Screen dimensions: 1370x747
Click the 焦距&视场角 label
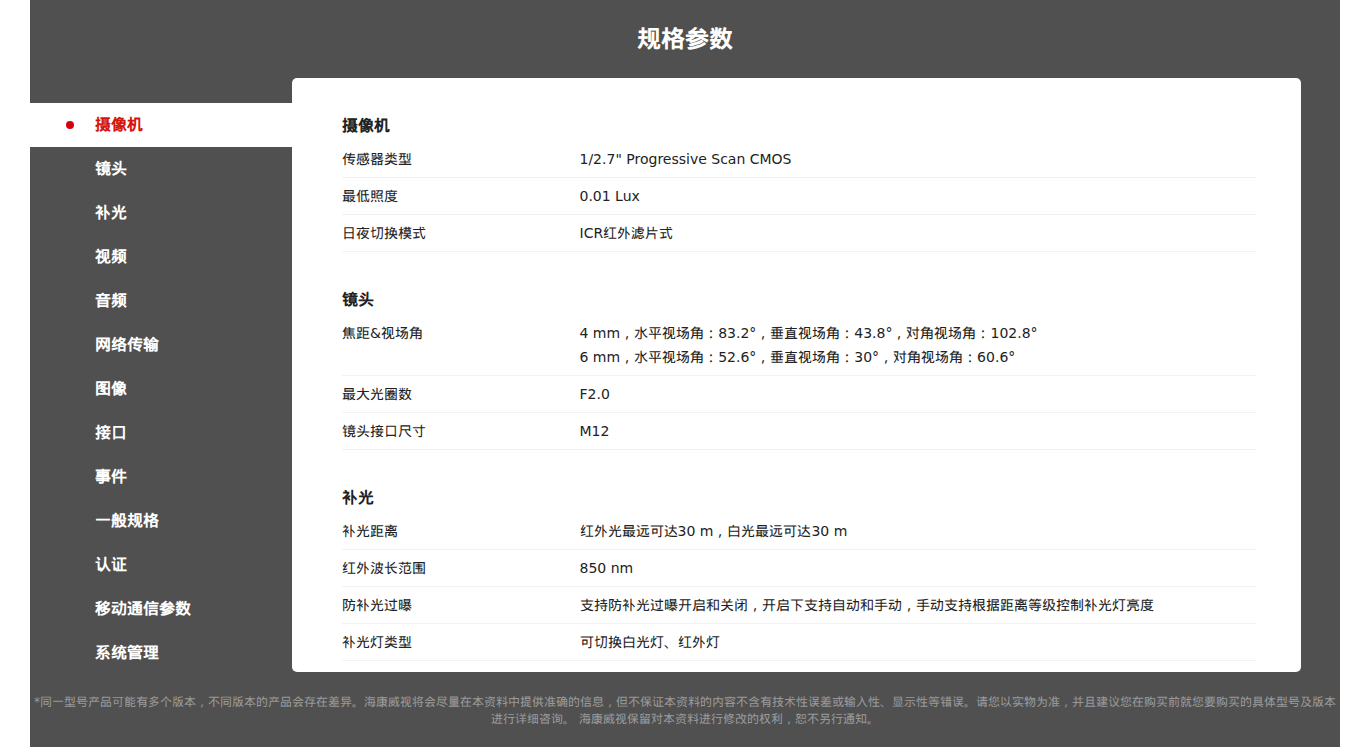(x=382, y=333)
